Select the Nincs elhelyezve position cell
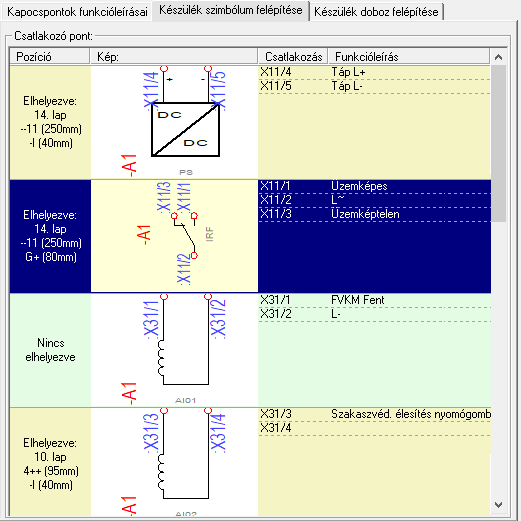Image resolution: width=521 pixels, height=521 pixels. pyautogui.click(x=50, y=350)
